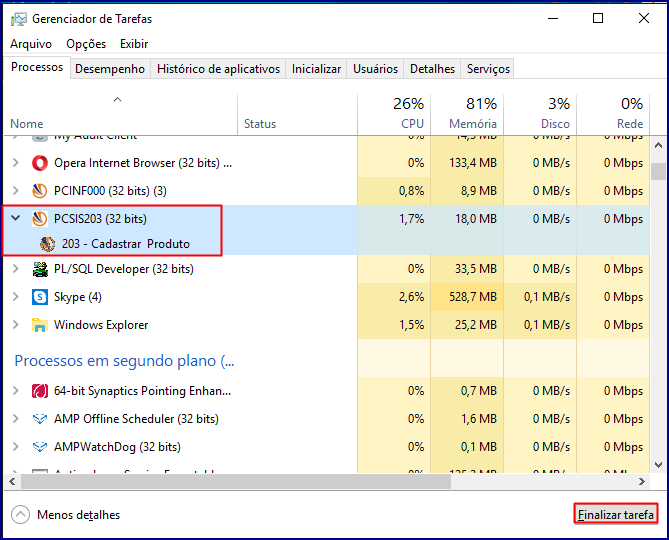
Task: Select the 203 - Cadastrar Produto text
Action: 125,244
